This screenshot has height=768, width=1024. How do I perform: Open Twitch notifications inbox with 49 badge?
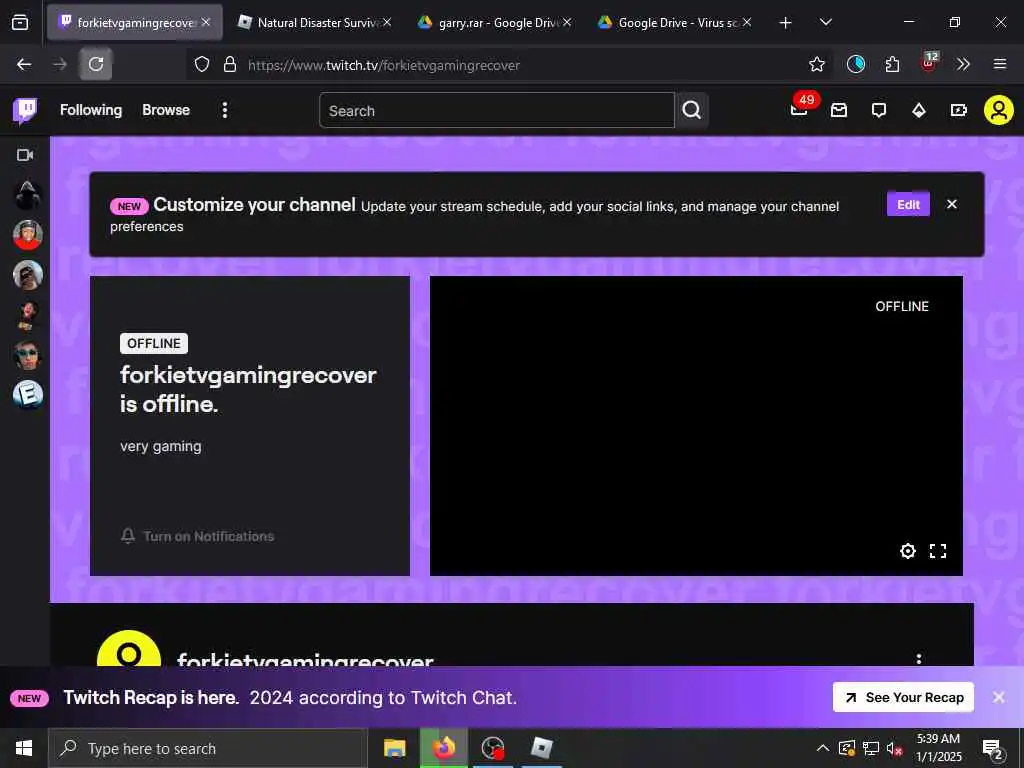799,110
